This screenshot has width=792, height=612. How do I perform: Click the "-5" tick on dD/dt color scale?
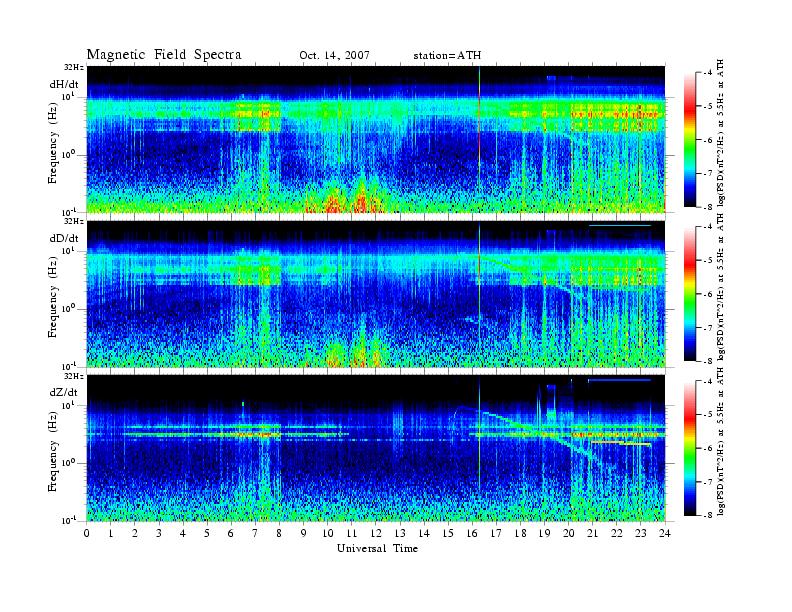pyautogui.click(x=708, y=260)
